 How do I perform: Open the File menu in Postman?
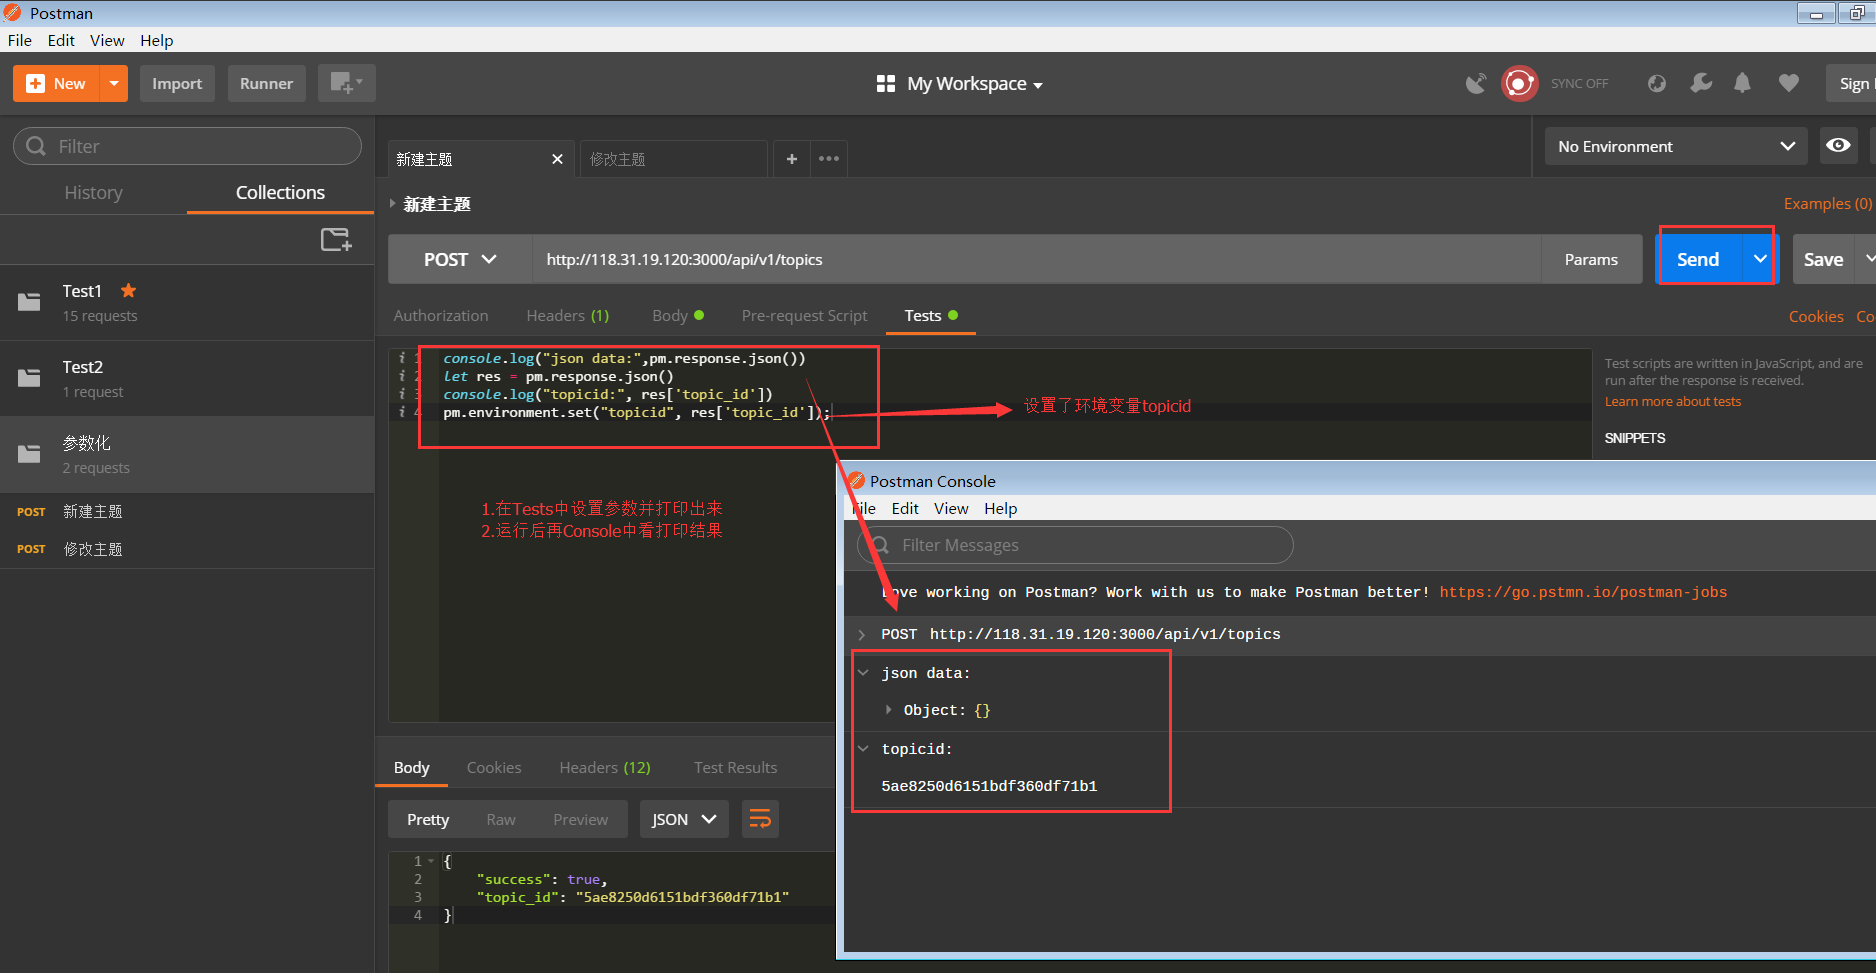point(19,40)
